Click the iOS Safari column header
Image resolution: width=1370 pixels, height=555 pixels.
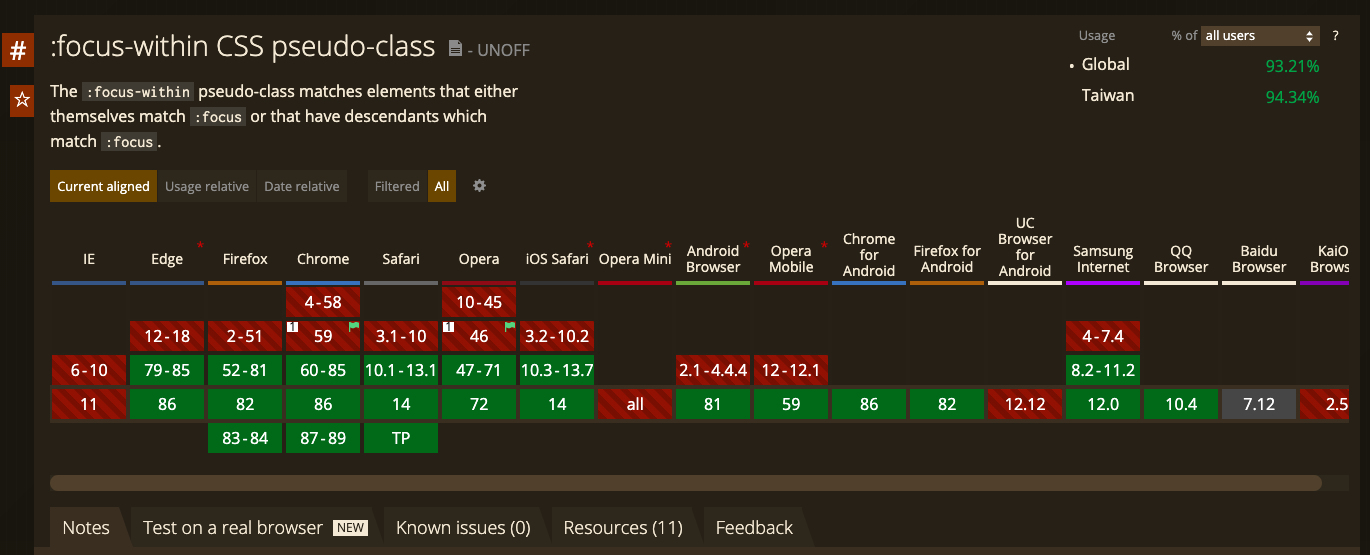coord(557,259)
